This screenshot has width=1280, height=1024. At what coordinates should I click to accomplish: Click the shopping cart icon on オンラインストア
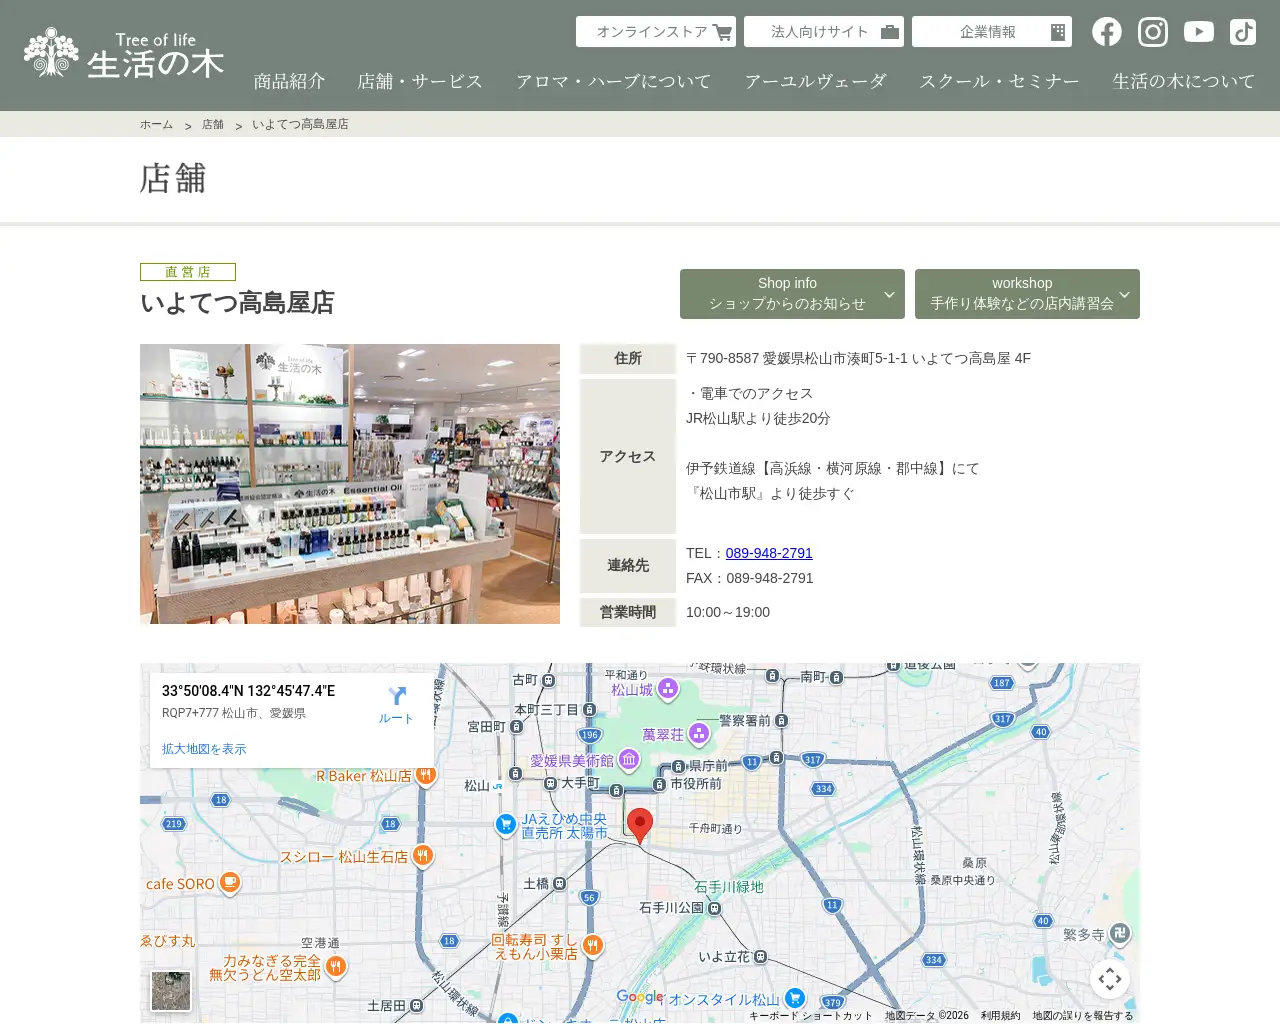(722, 31)
